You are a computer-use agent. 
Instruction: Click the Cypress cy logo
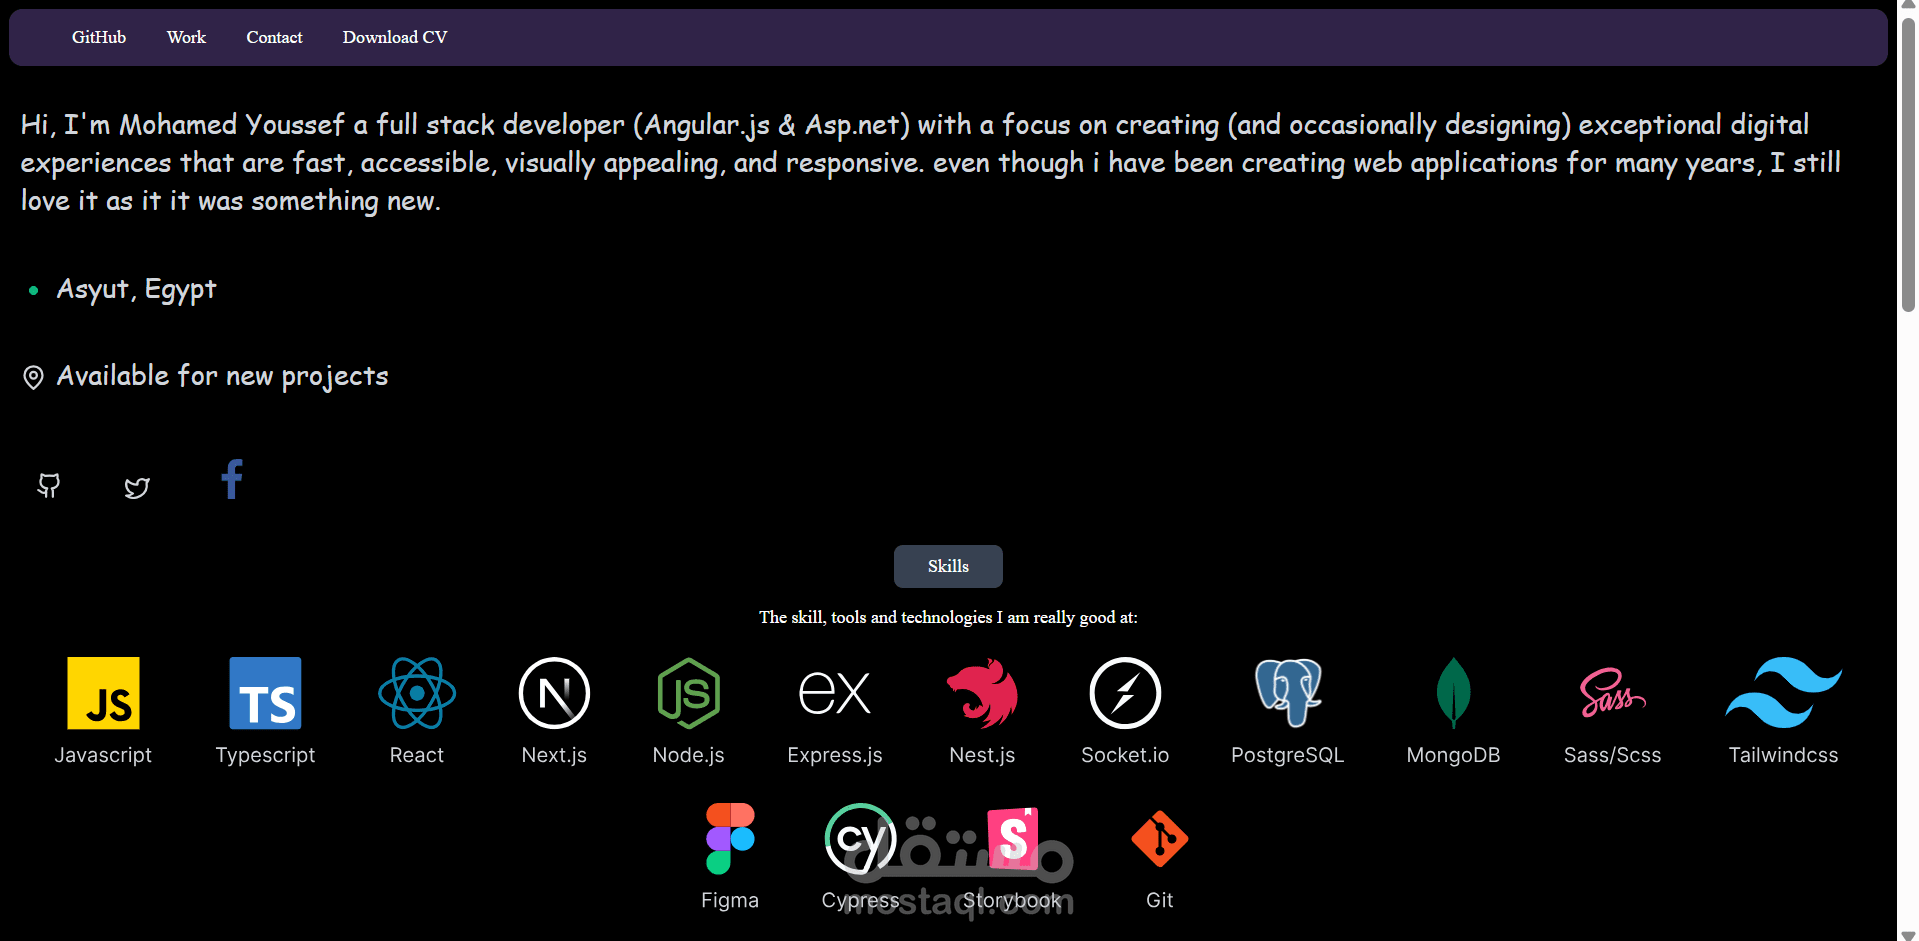(x=860, y=838)
